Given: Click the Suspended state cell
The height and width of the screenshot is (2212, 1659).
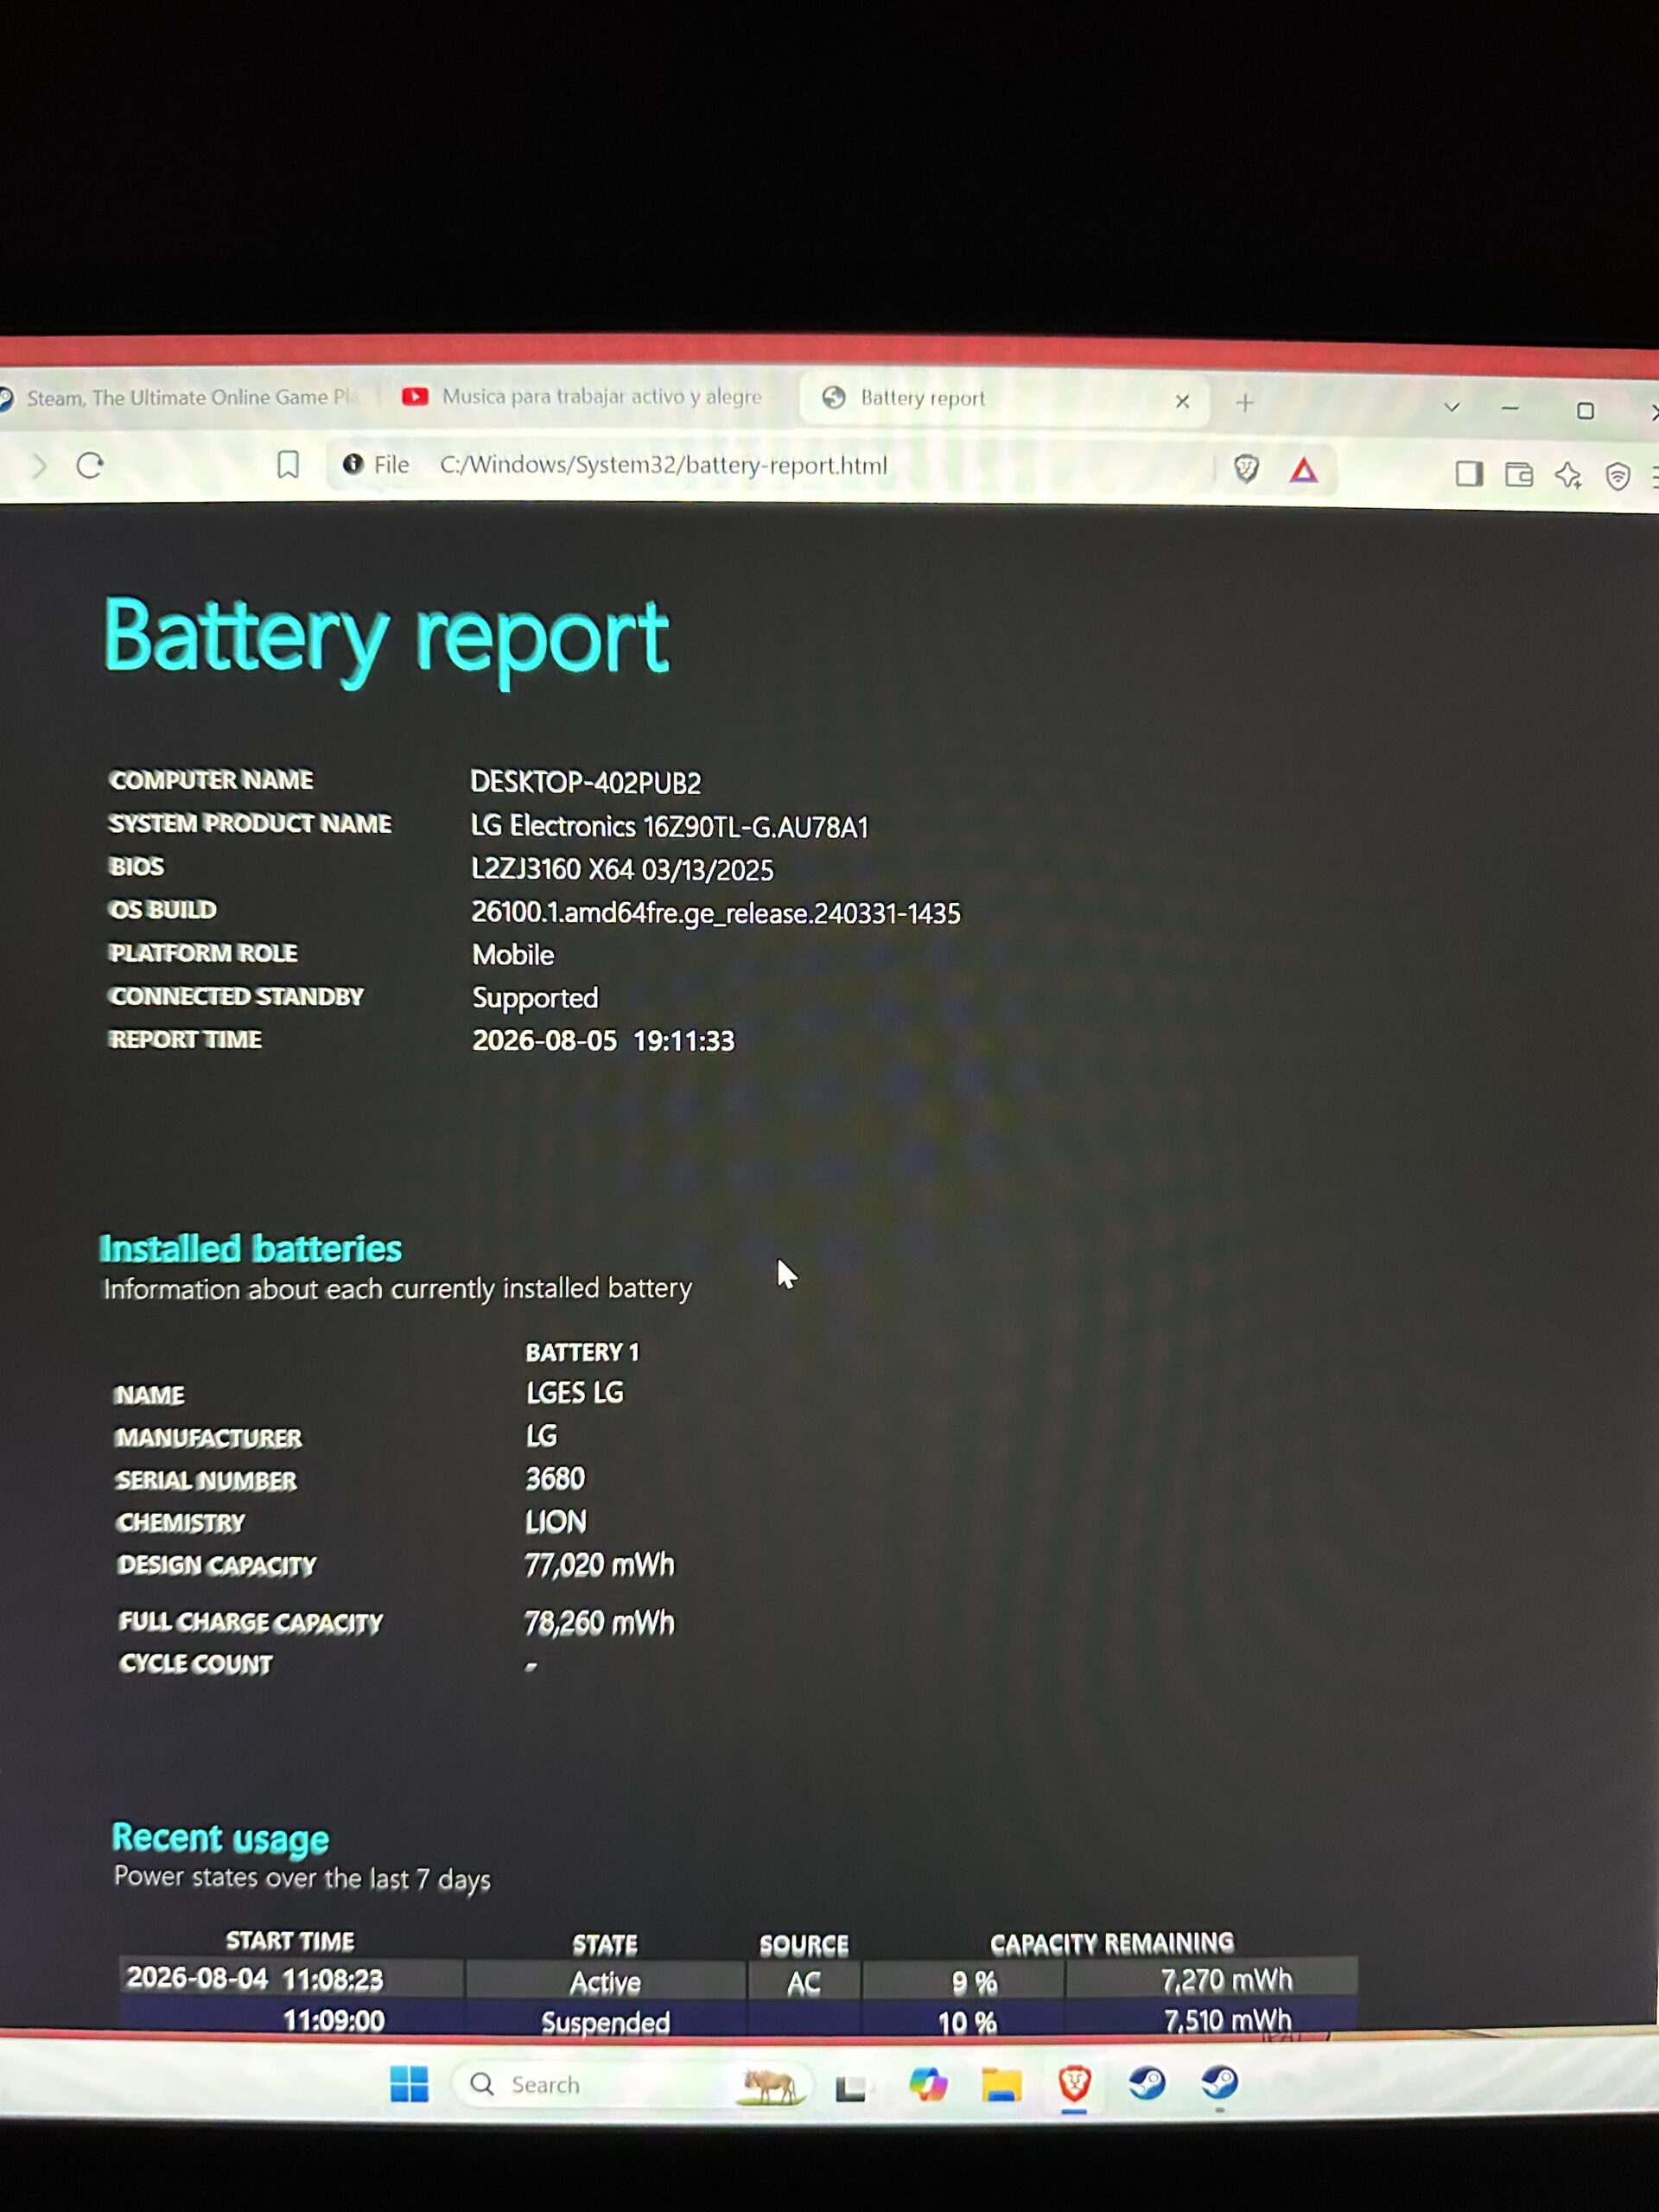Looking at the screenshot, I should click(x=605, y=2023).
